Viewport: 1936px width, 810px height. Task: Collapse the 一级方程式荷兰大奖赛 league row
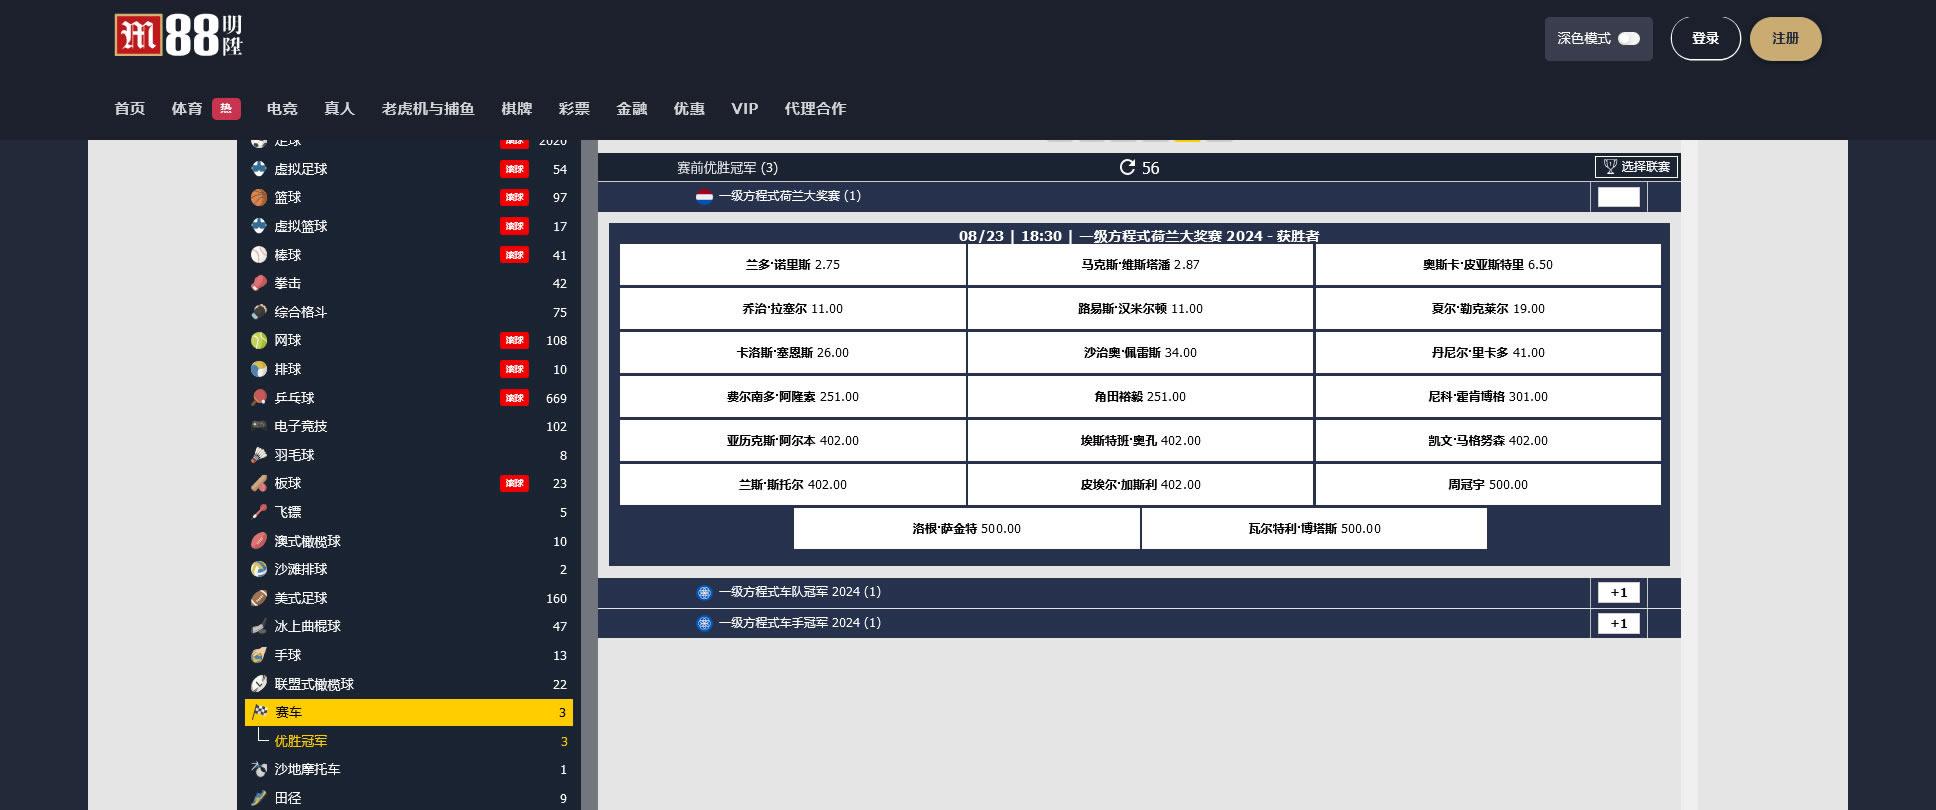[x=1139, y=196]
